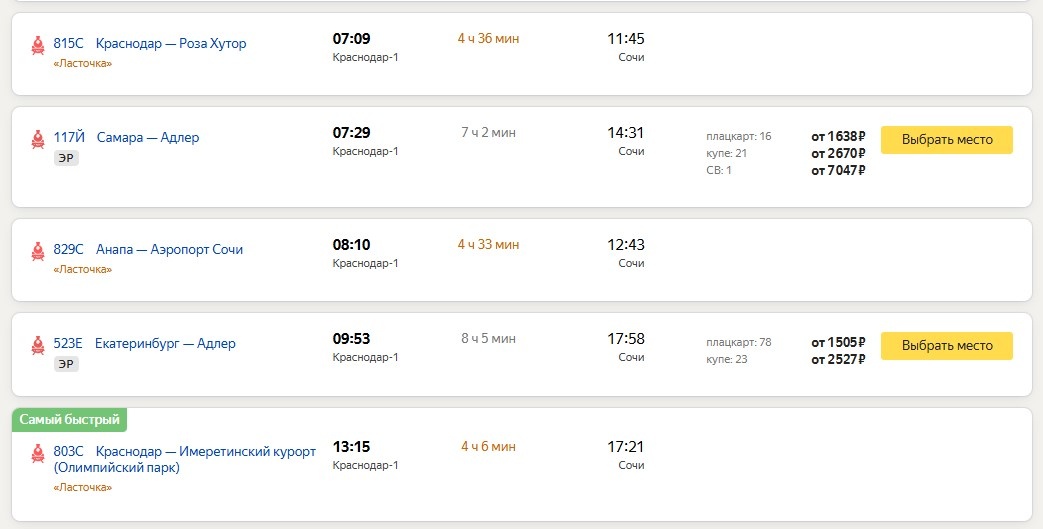Viewport: 1043px width, 529px height.
Task: Click train icon beside 803С route
Action: (x=38, y=453)
